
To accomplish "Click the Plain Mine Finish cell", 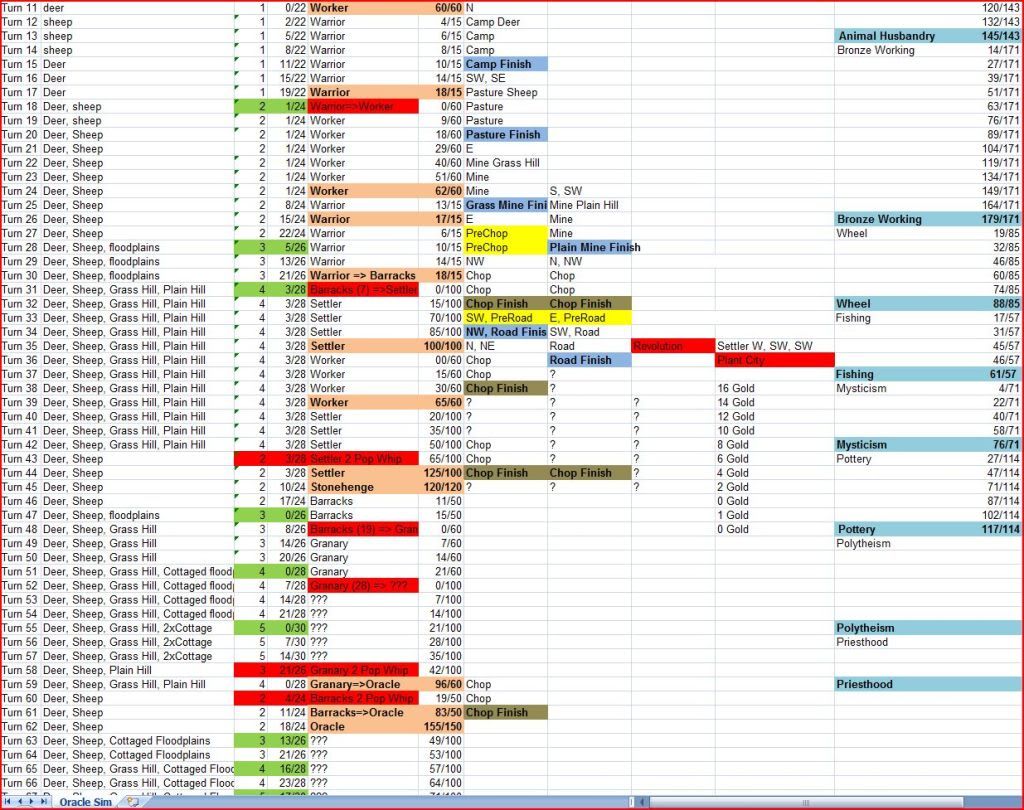I will click(590, 247).
